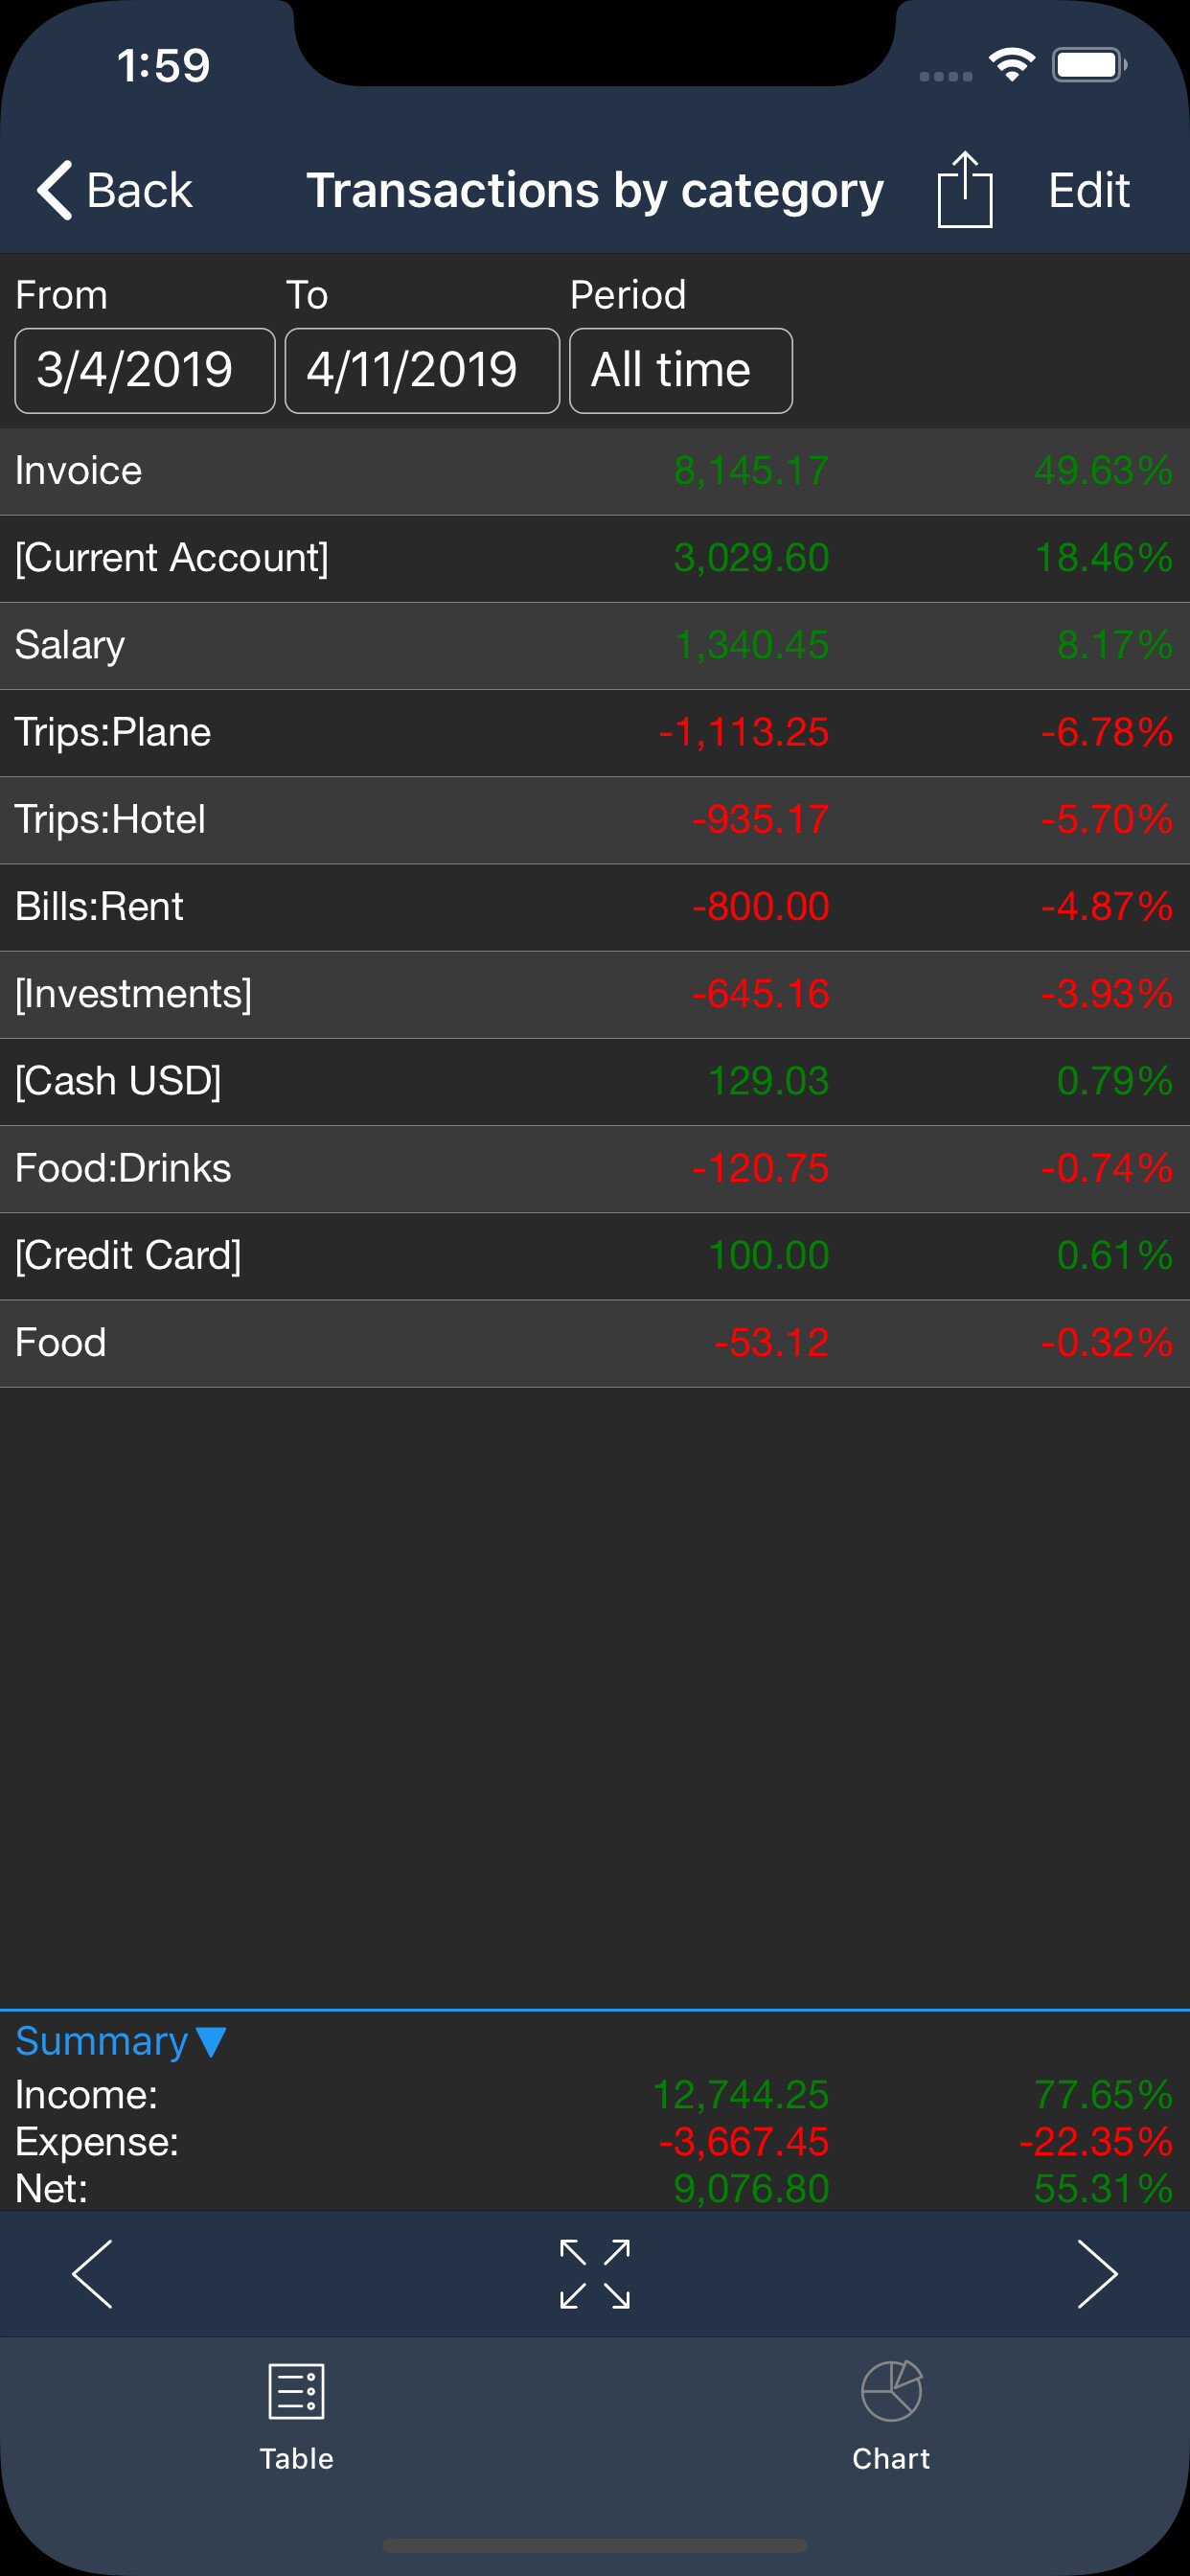Tap the share export icon
The image size is (1190, 2576).
coord(964,190)
